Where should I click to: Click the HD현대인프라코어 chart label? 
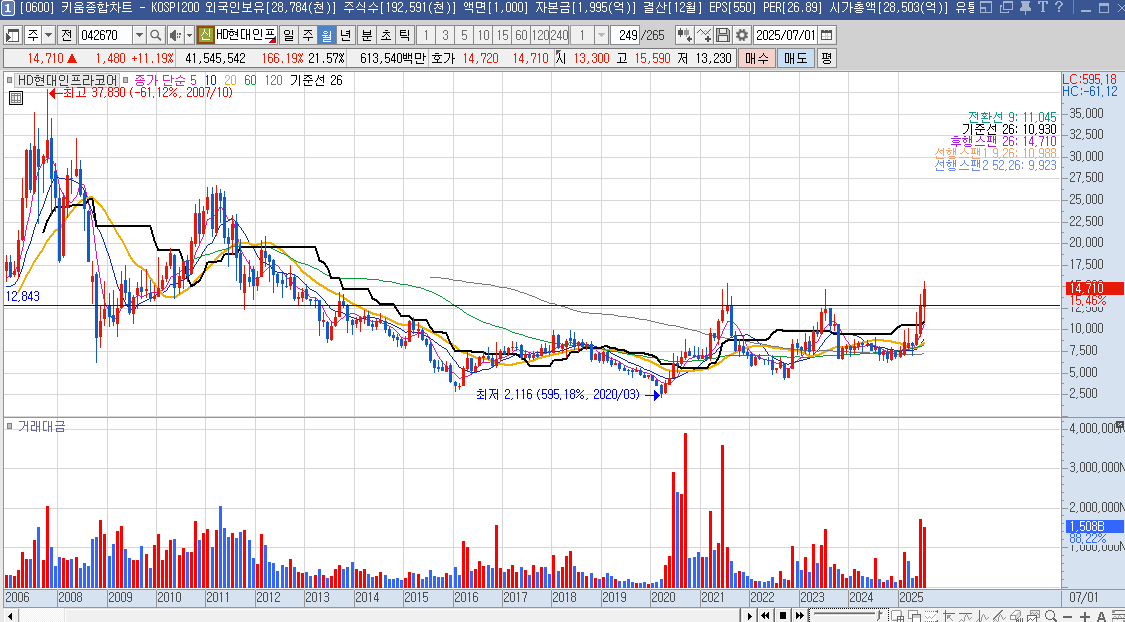click(67, 80)
